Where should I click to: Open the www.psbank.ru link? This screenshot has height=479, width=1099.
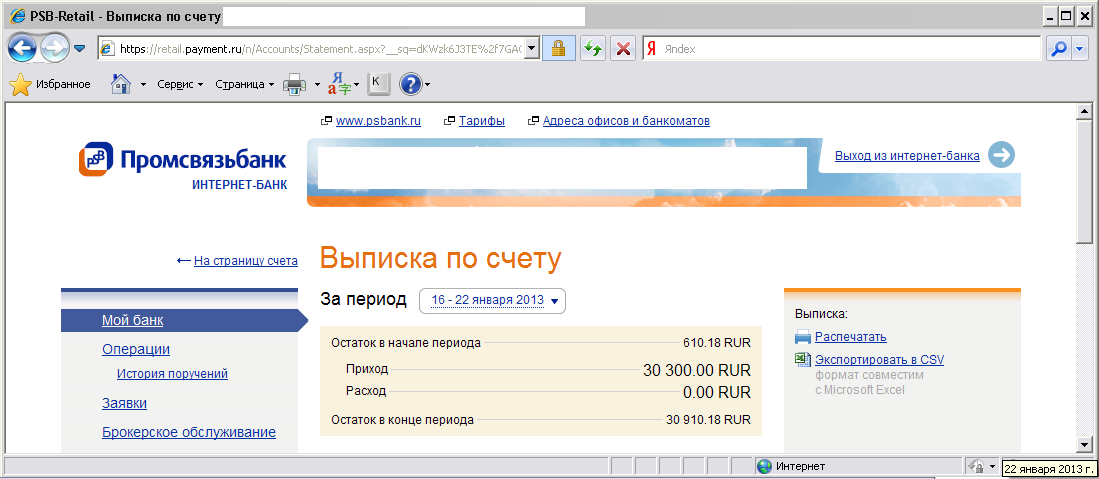click(378, 121)
